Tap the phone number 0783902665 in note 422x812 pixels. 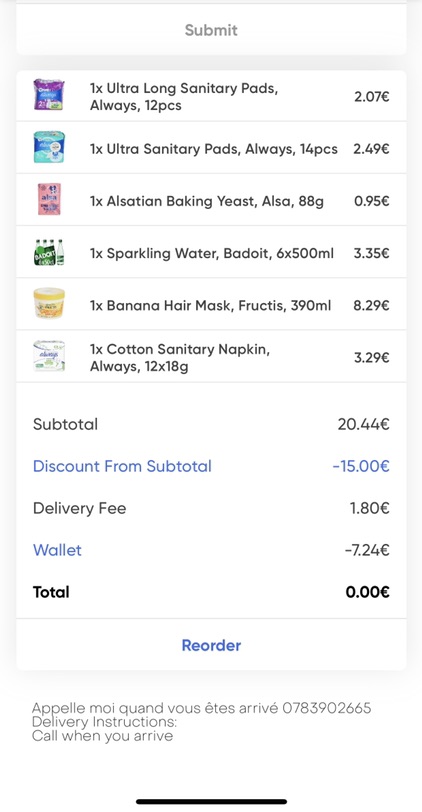click(x=327, y=708)
